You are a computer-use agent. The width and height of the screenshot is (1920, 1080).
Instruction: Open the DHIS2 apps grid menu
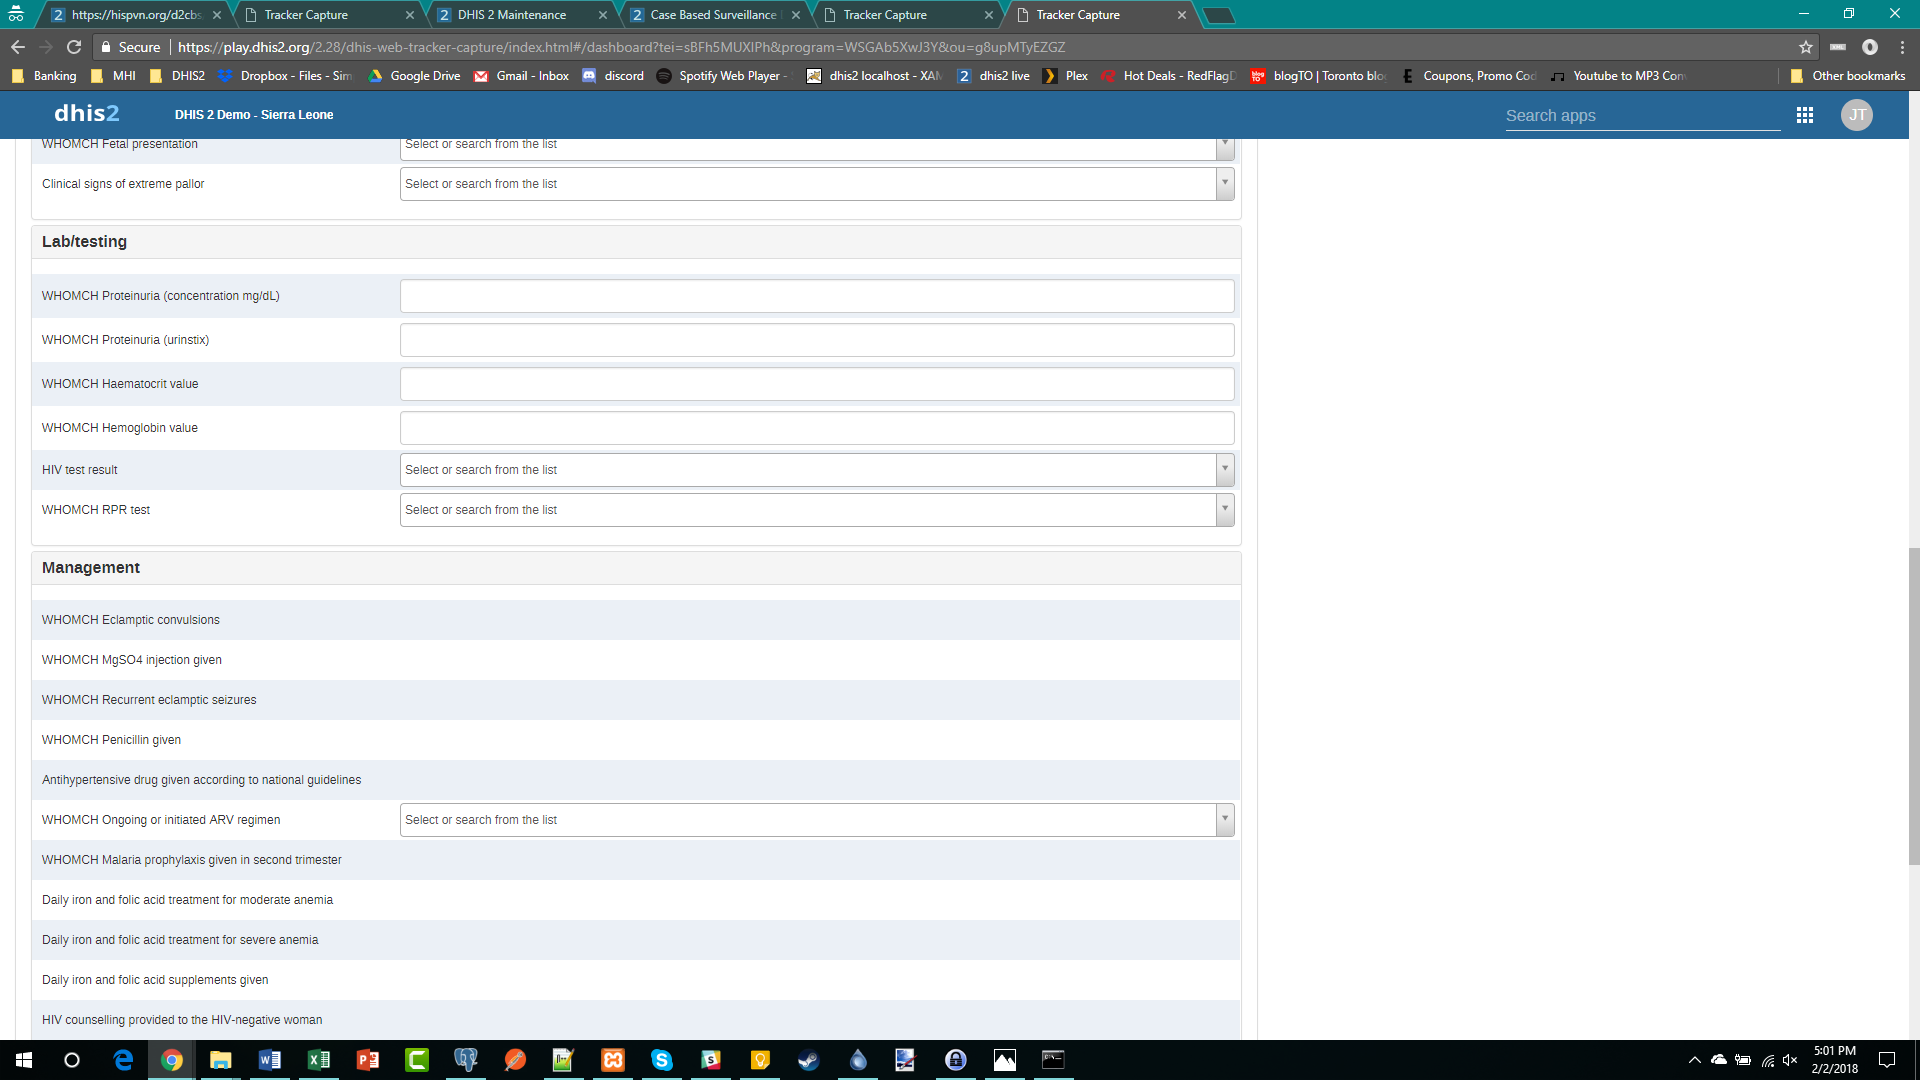pyautogui.click(x=1804, y=115)
